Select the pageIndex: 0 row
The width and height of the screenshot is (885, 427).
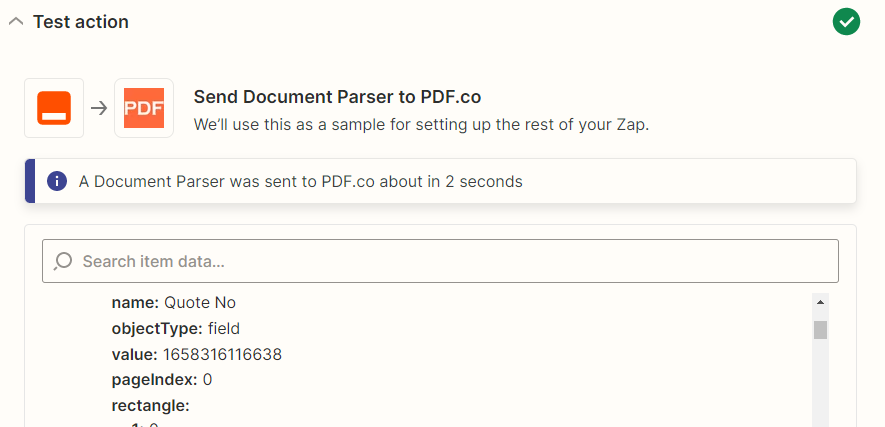[162, 380]
